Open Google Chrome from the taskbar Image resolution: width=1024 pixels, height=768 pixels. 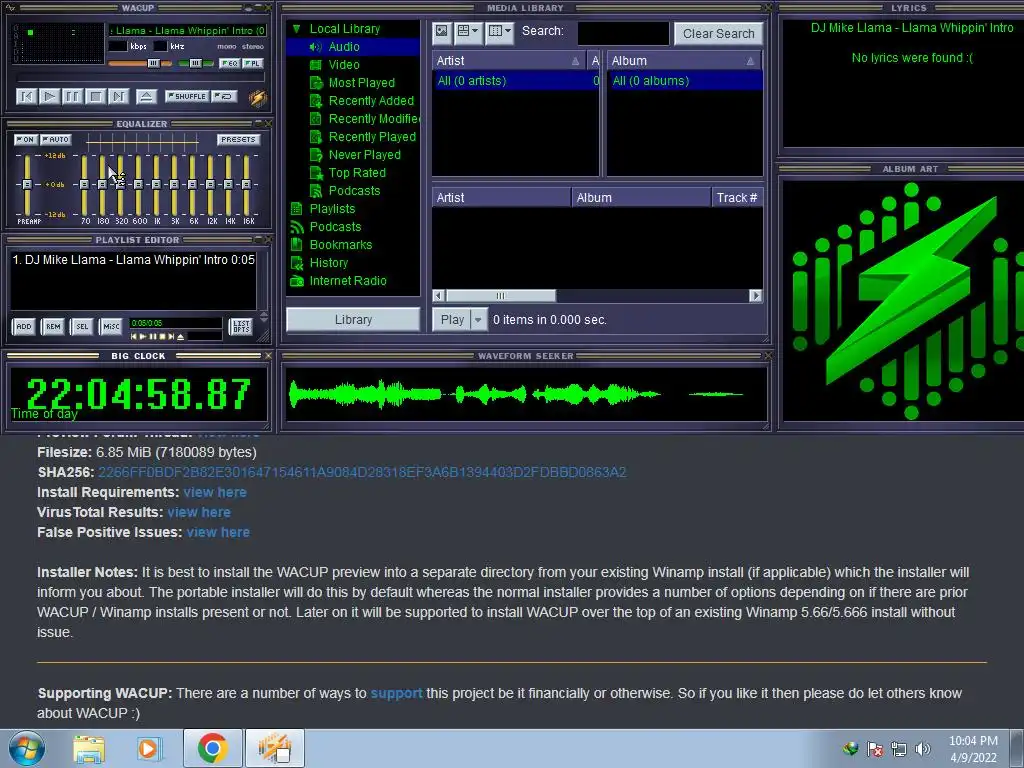coord(212,748)
